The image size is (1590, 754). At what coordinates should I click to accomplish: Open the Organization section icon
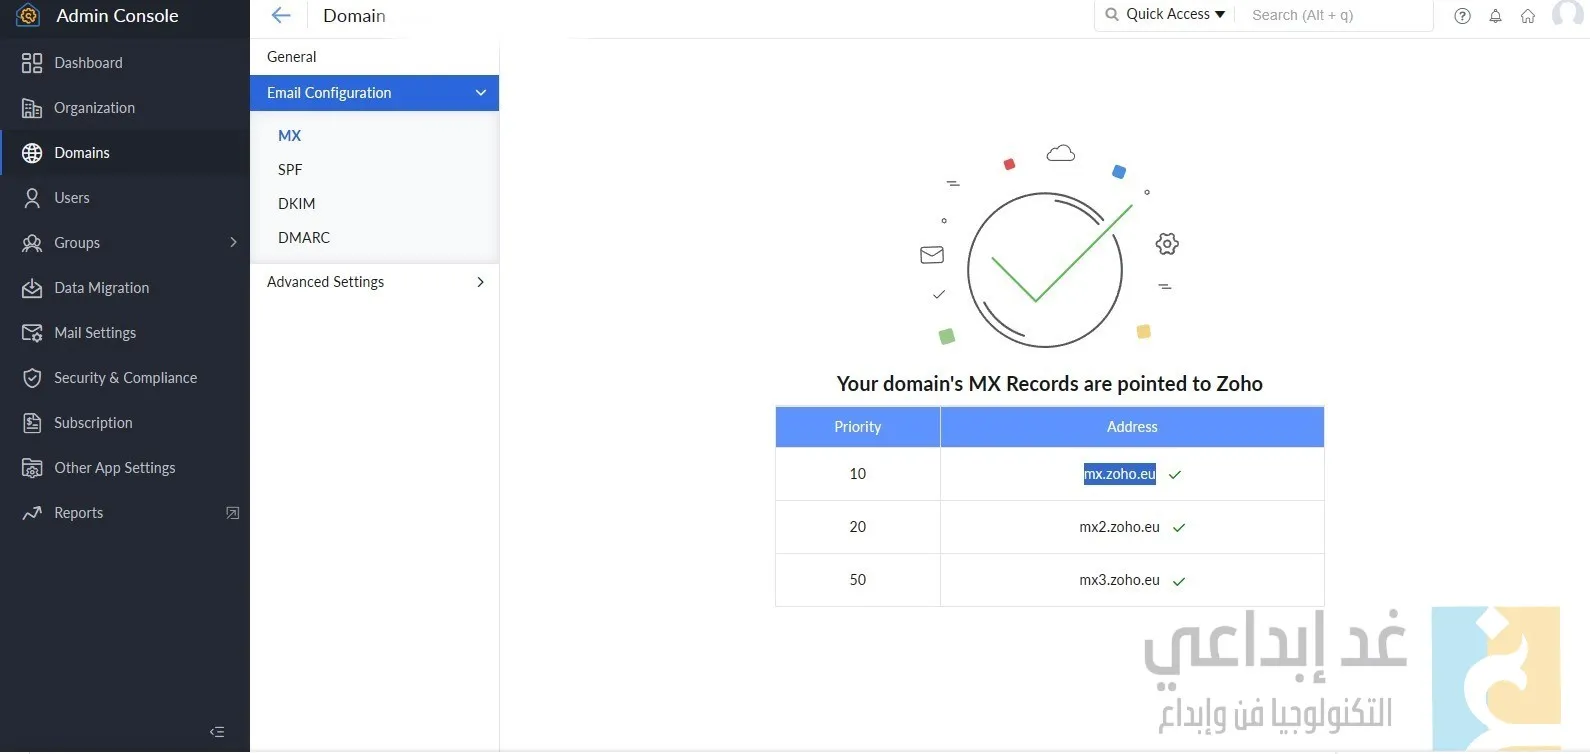pyautogui.click(x=32, y=108)
